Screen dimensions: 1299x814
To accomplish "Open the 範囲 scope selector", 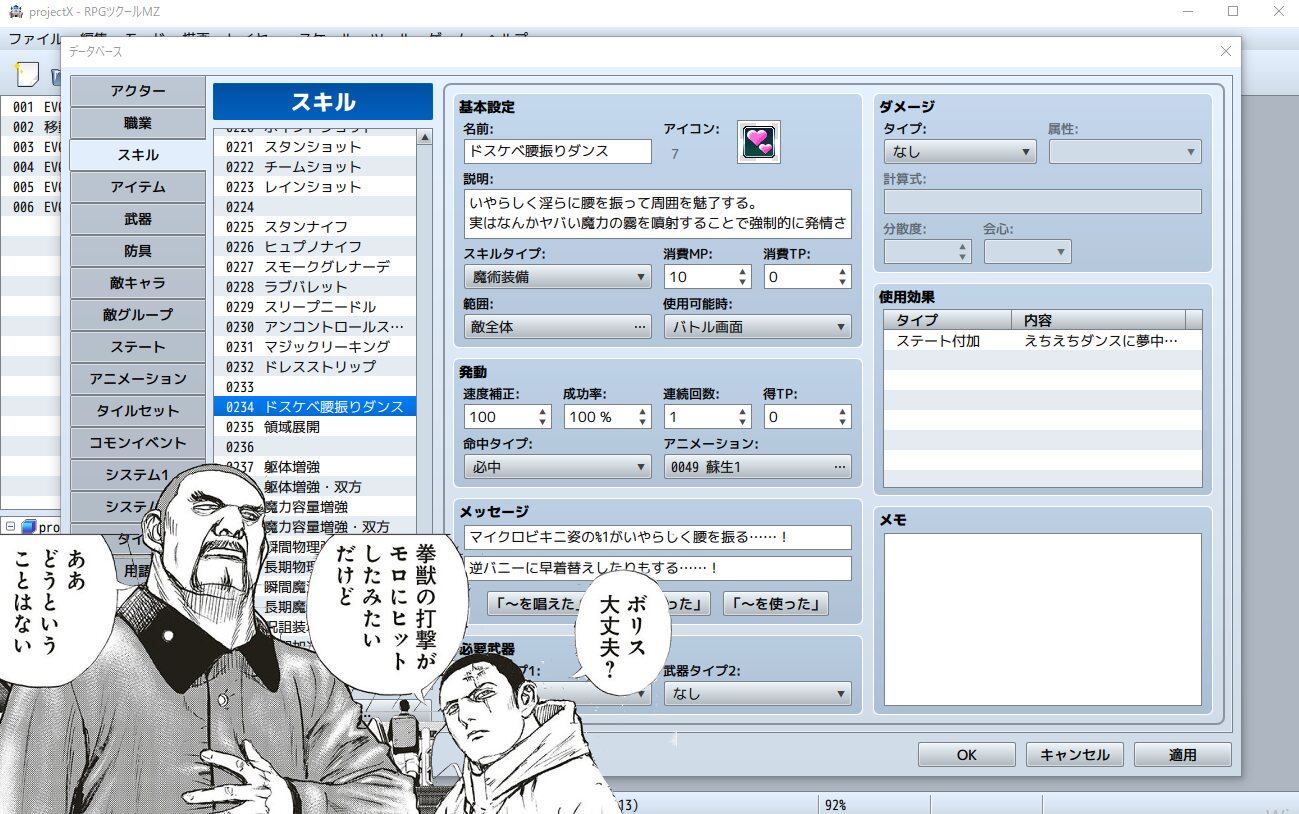I will (557, 327).
